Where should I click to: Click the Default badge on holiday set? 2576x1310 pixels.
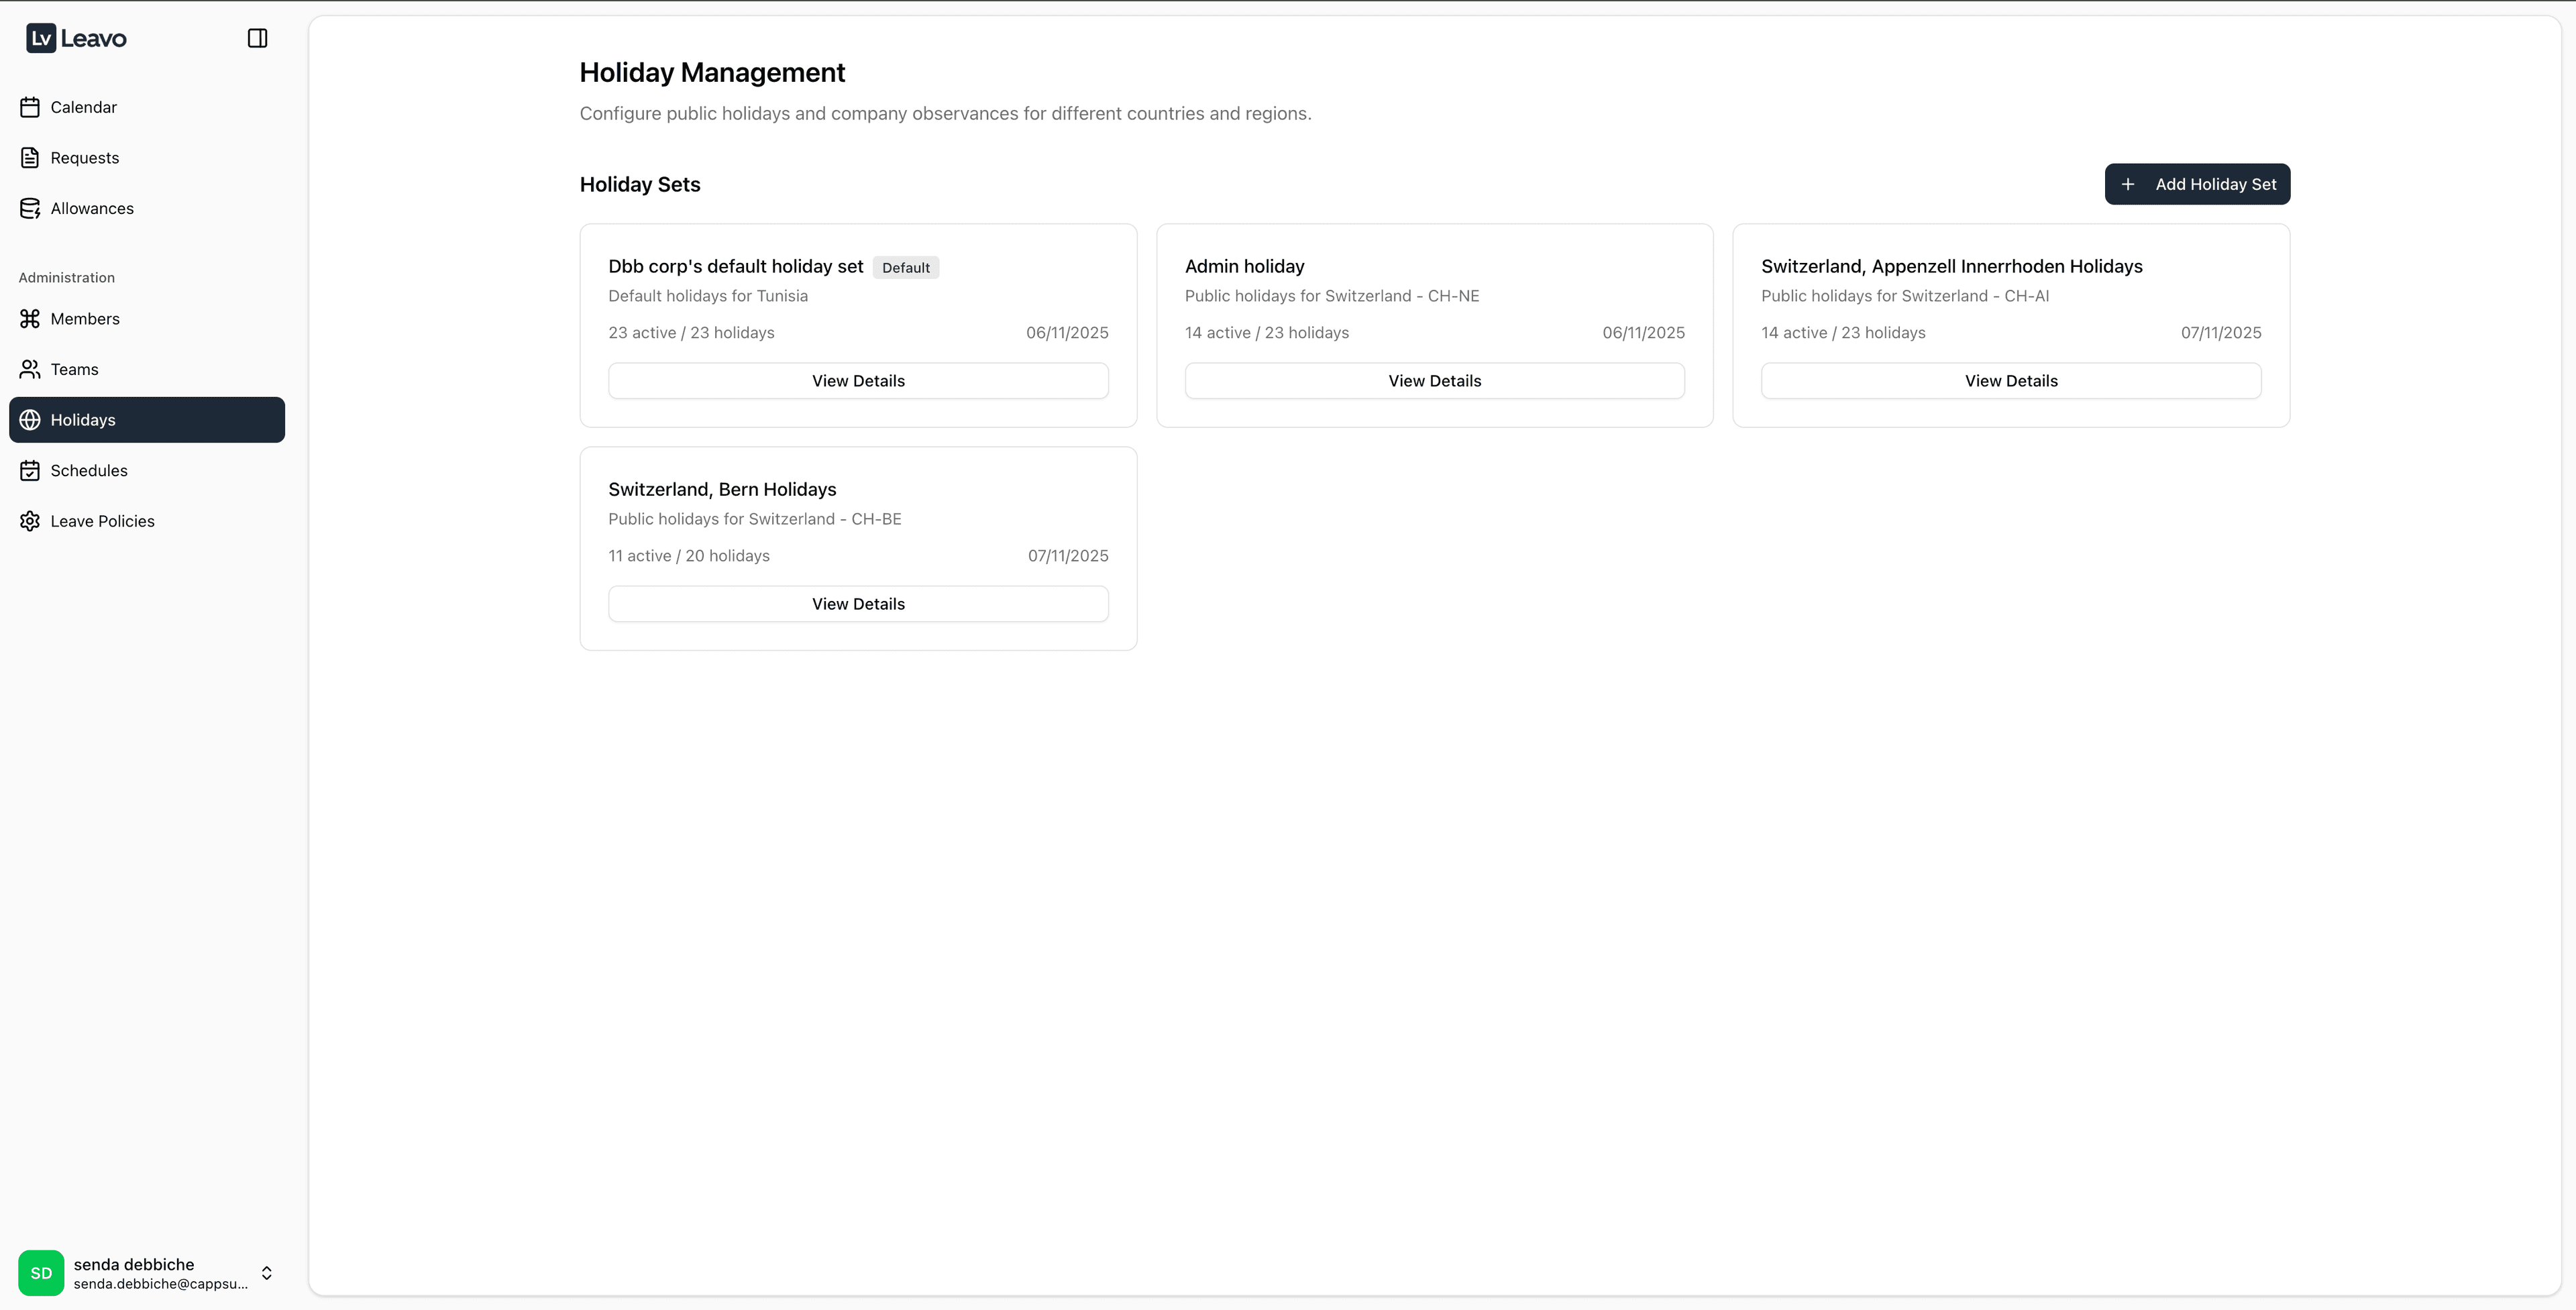pyautogui.click(x=905, y=268)
